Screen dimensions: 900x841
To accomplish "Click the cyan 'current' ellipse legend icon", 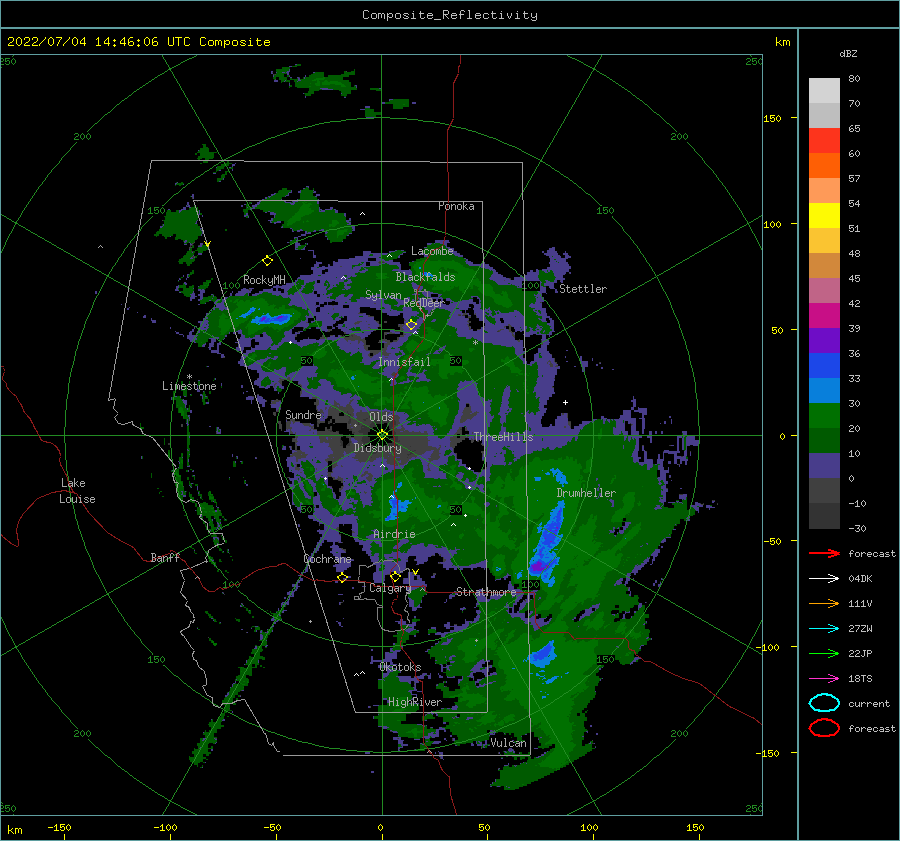I will click(x=824, y=703).
